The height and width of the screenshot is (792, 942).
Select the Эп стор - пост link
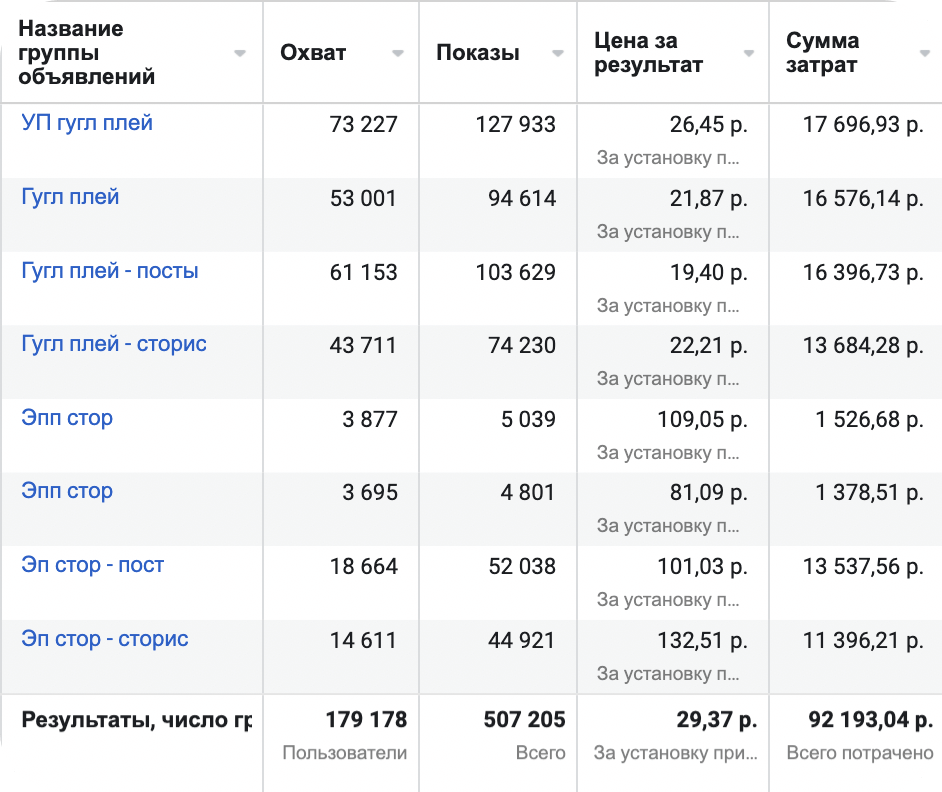92,565
